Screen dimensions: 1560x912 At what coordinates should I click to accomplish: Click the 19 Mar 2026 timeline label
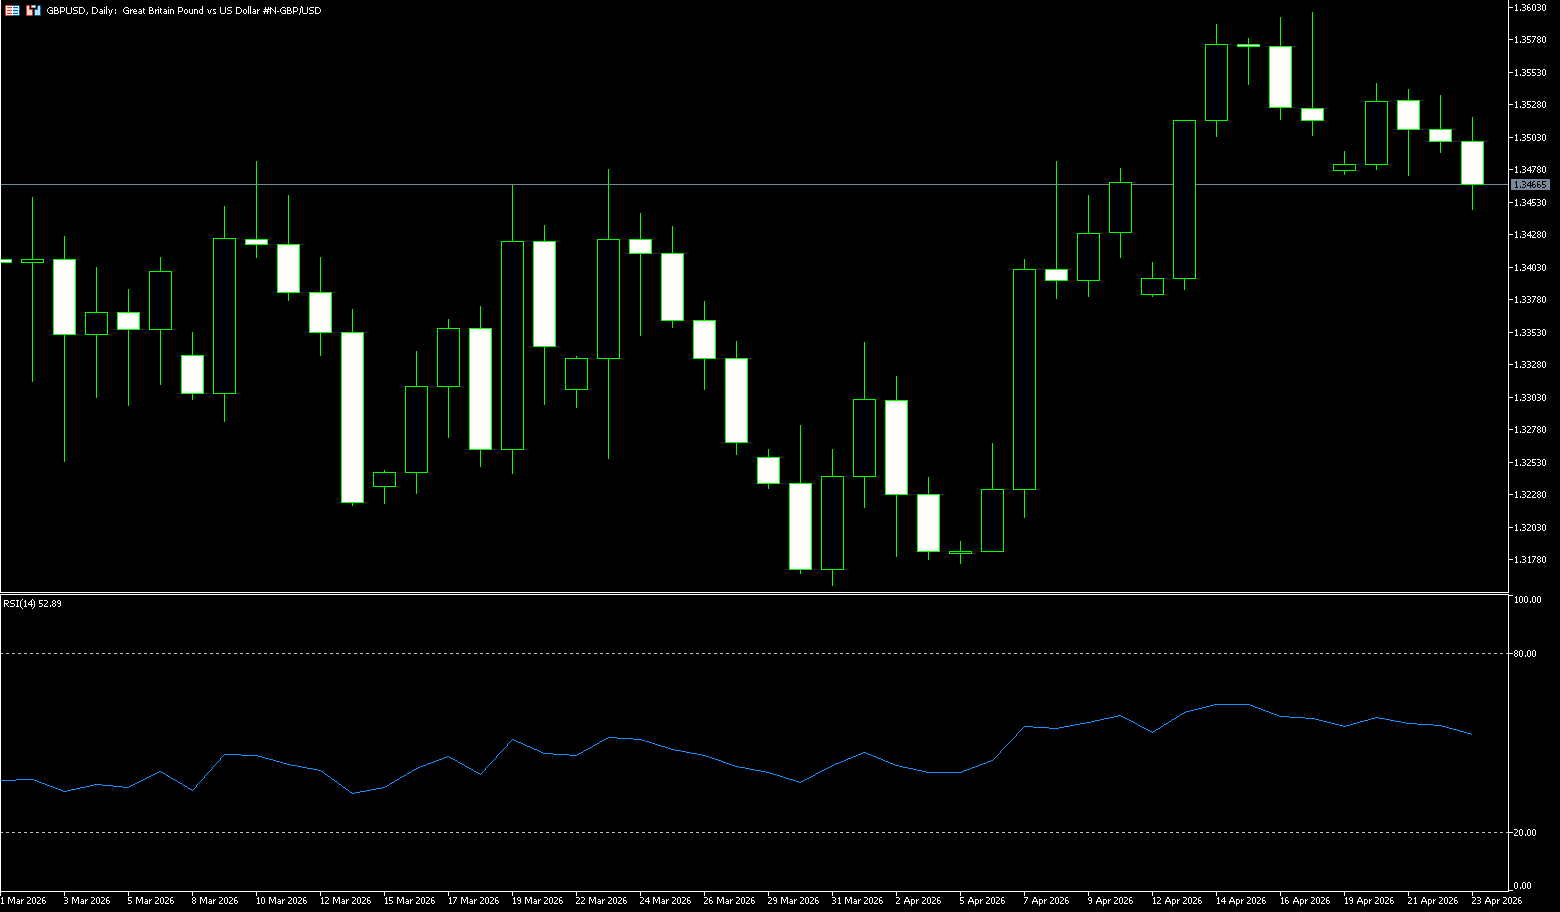[x=537, y=901]
